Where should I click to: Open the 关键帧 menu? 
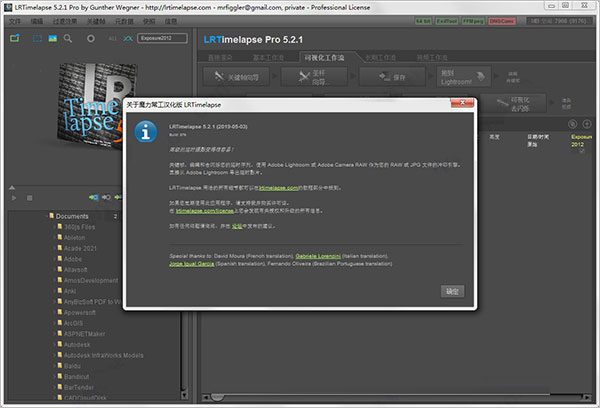click(96, 21)
